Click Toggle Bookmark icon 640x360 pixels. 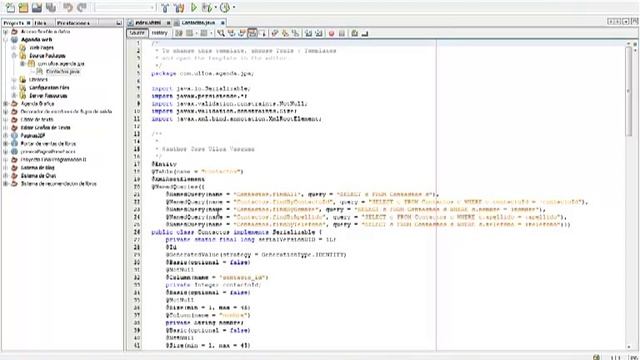click(x=296, y=33)
